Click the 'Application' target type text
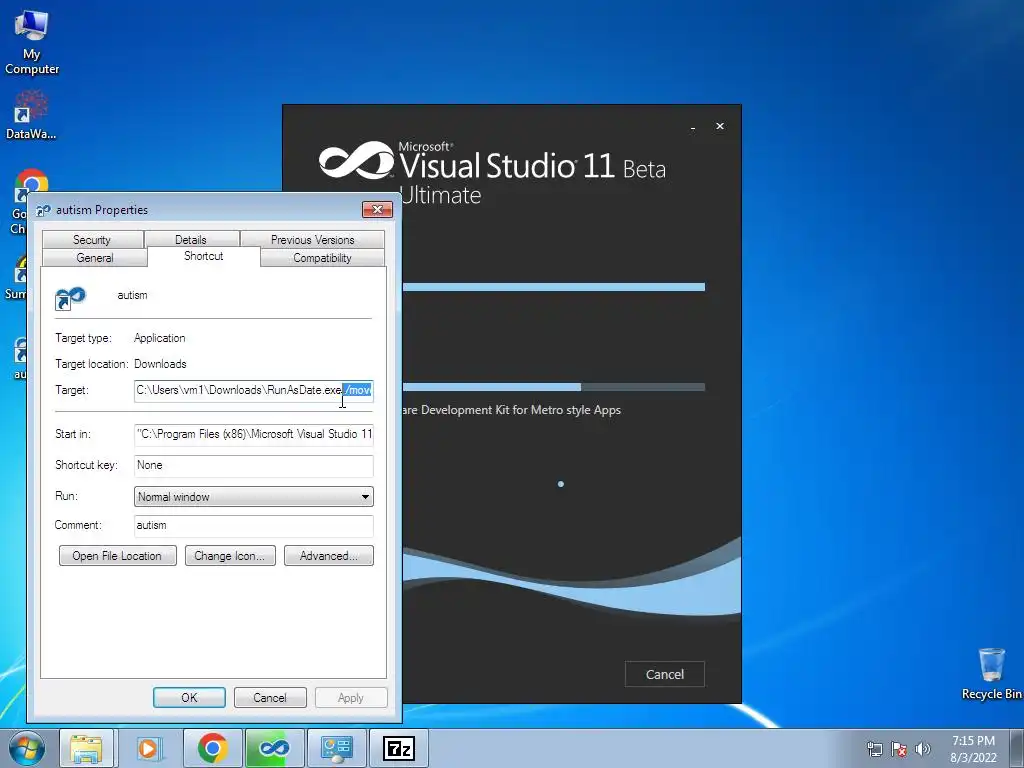 (x=159, y=338)
